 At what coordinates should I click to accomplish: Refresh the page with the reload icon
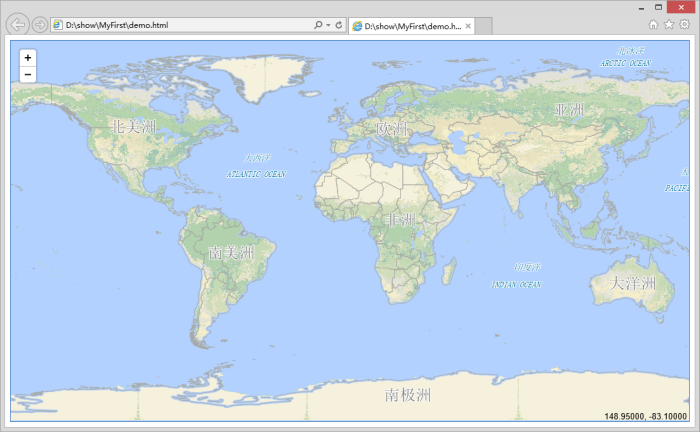click(339, 24)
